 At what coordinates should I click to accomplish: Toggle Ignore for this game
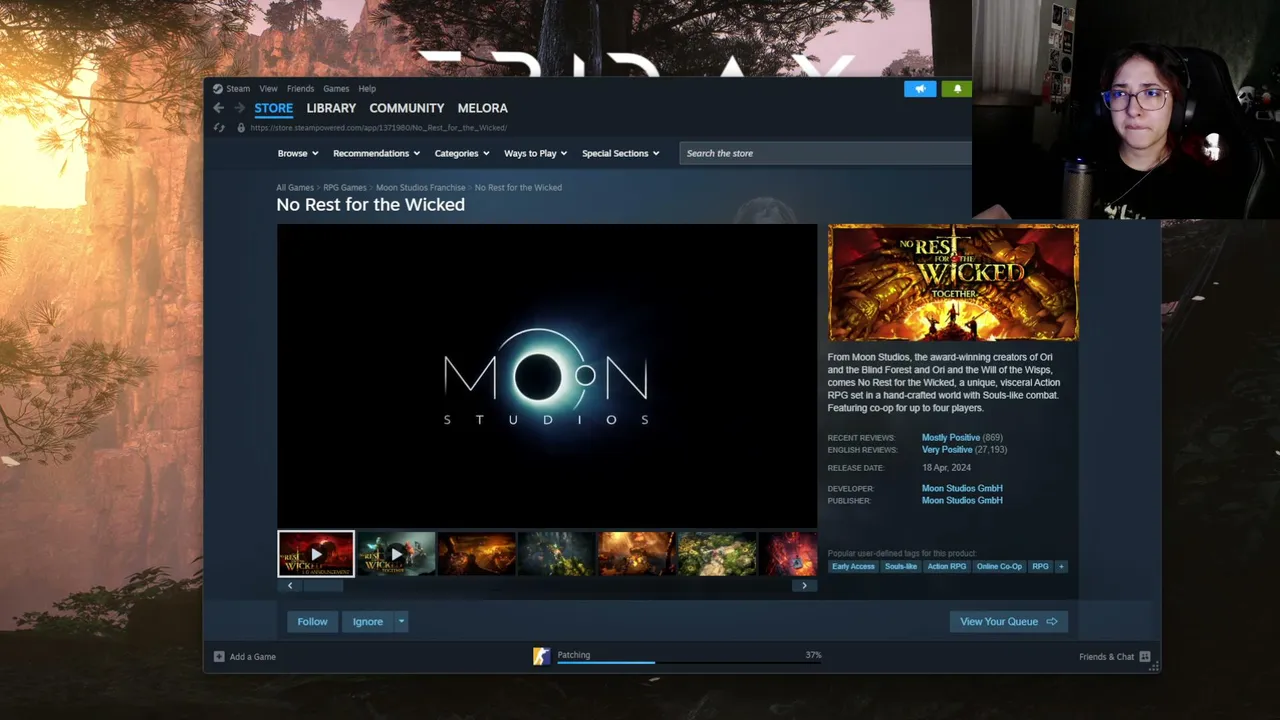(368, 622)
